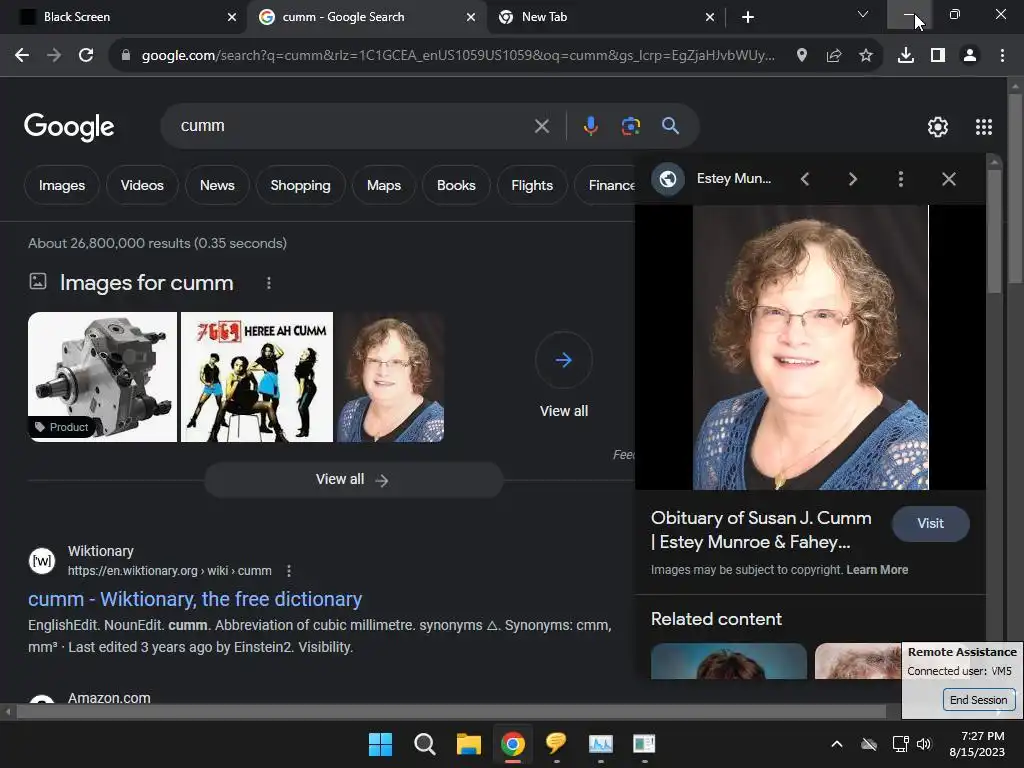1024x768 pixels.
Task: Show previous image in preview panel
Action: click(805, 179)
